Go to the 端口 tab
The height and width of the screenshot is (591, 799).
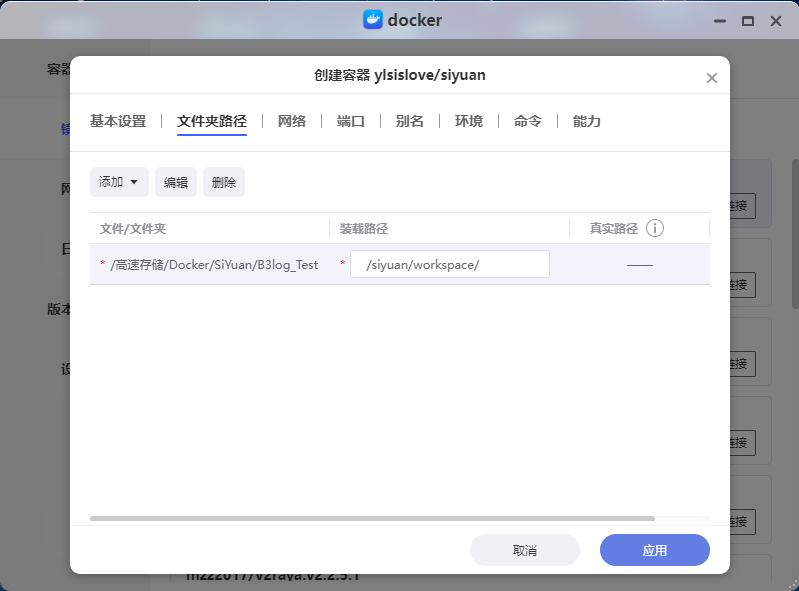[x=351, y=121]
